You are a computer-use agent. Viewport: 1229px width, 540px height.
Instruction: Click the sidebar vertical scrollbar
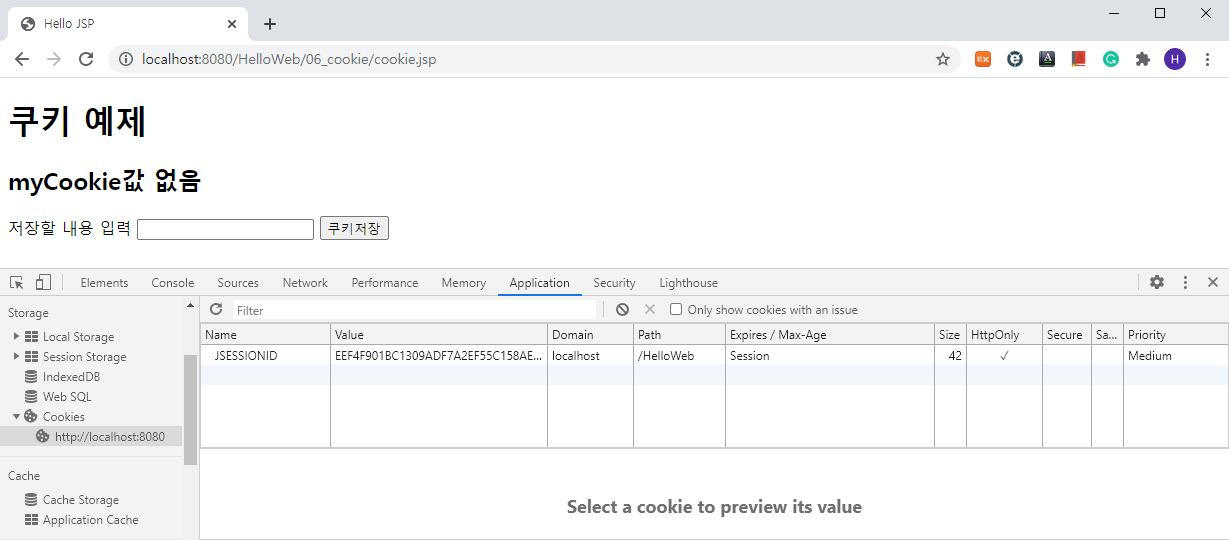(x=190, y=410)
